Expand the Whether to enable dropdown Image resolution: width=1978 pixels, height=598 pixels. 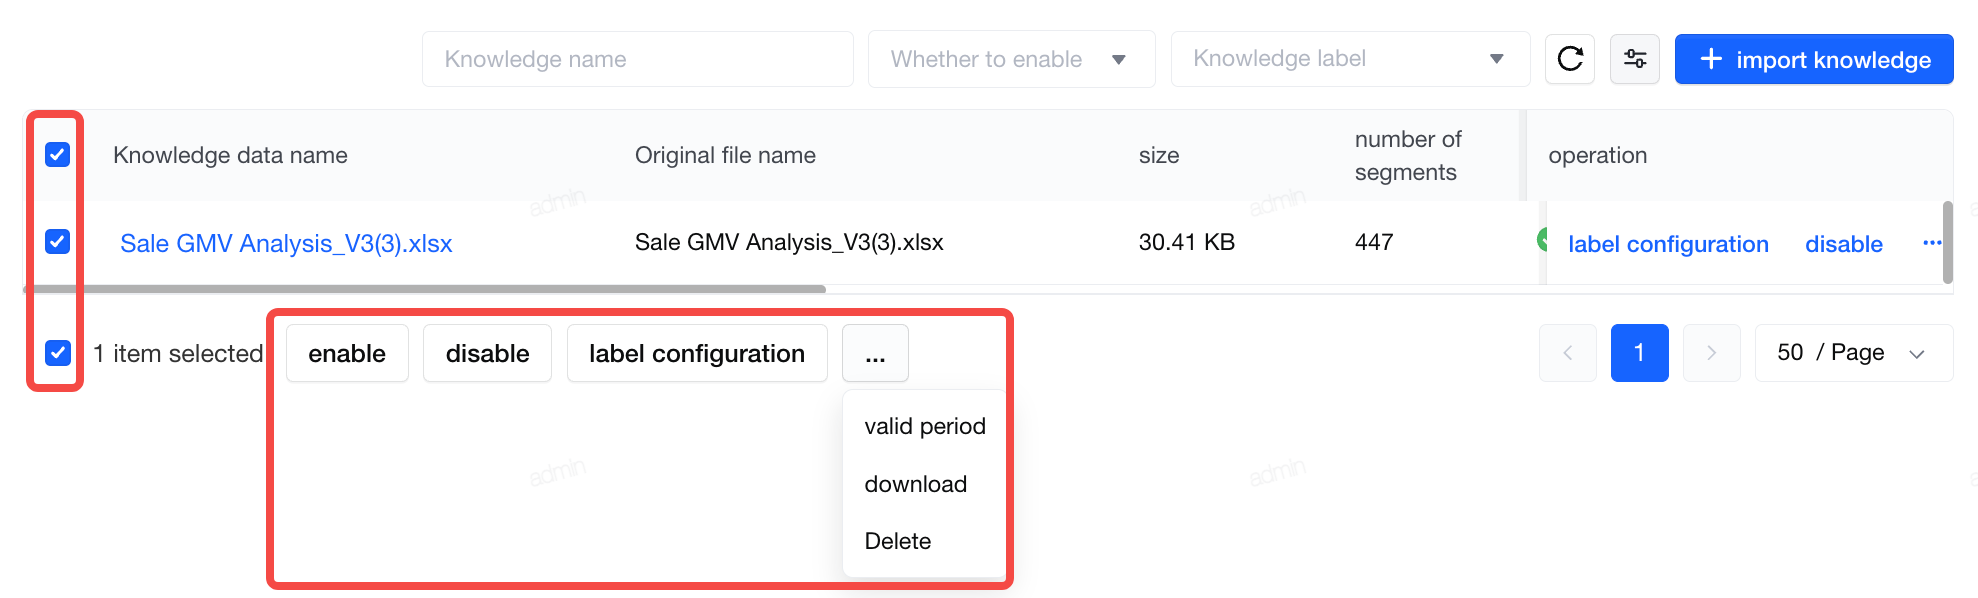coord(1011,59)
